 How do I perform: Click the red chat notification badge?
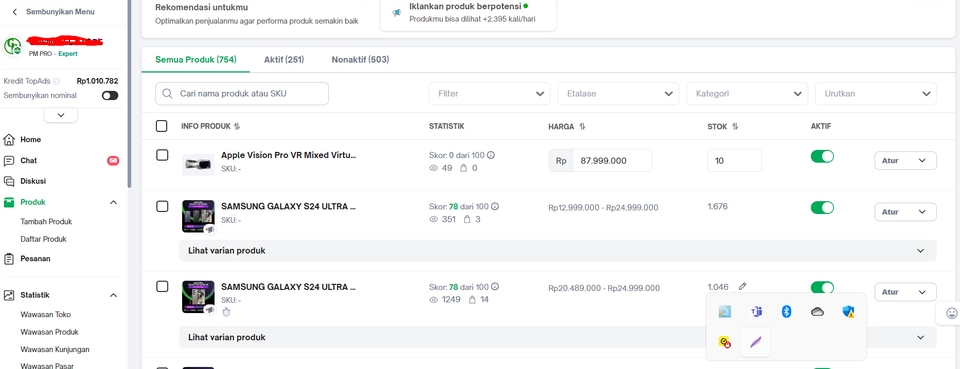(x=113, y=160)
